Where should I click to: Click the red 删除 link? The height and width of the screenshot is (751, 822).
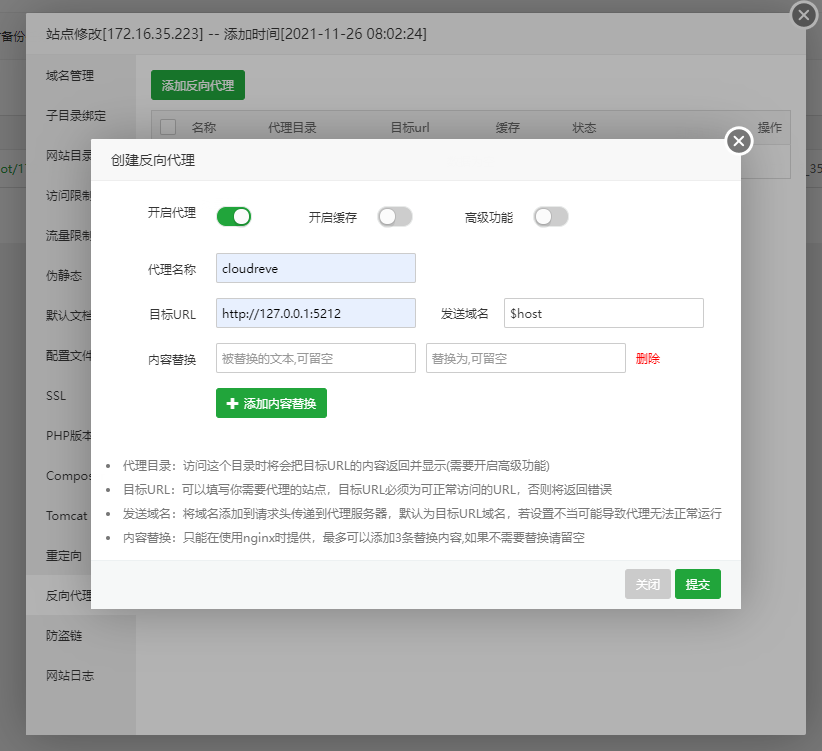[648, 358]
